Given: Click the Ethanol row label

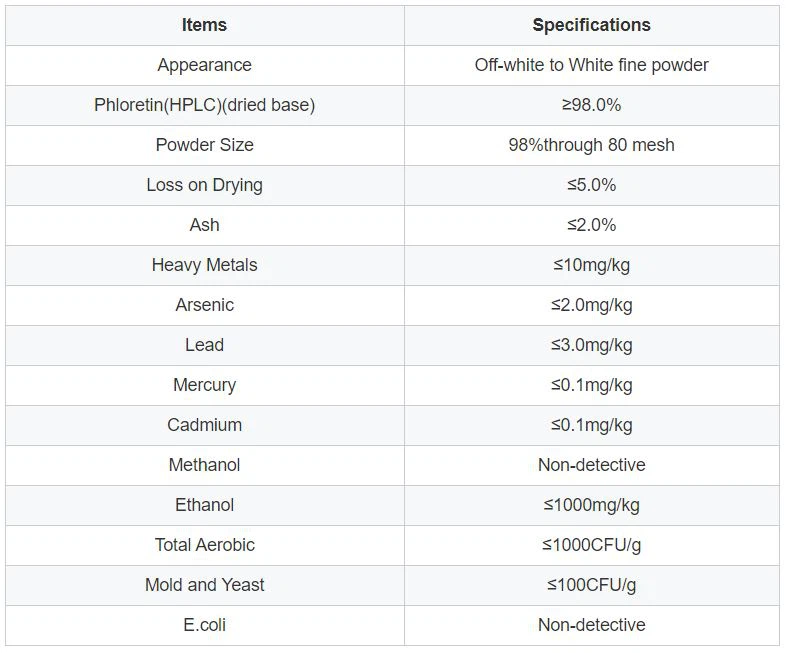Looking at the screenshot, I should 204,505.
